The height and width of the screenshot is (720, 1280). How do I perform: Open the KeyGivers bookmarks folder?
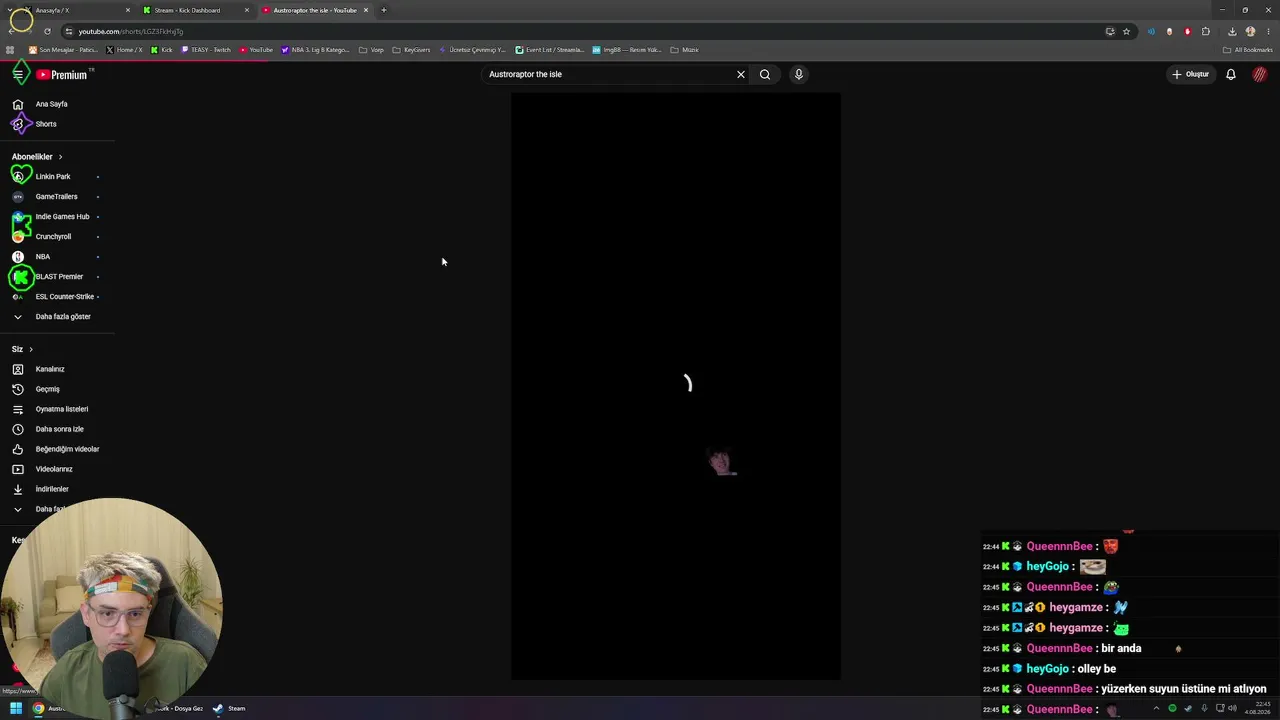pyautogui.click(x=411, y=50)
